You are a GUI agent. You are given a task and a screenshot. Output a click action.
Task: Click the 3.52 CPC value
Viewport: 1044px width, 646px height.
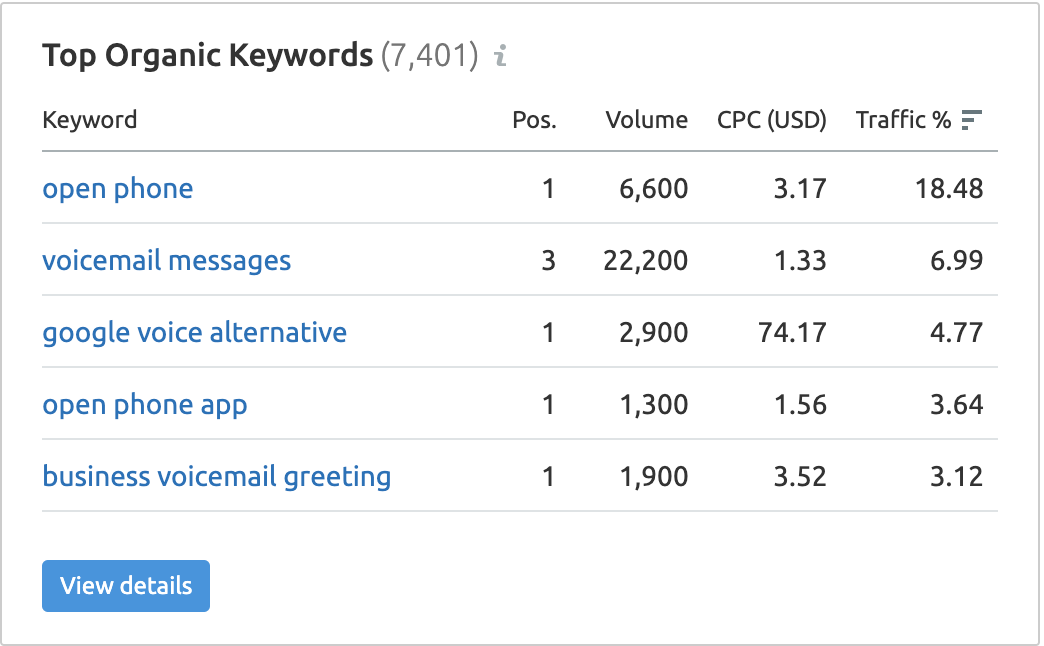[x=800, y=477]
